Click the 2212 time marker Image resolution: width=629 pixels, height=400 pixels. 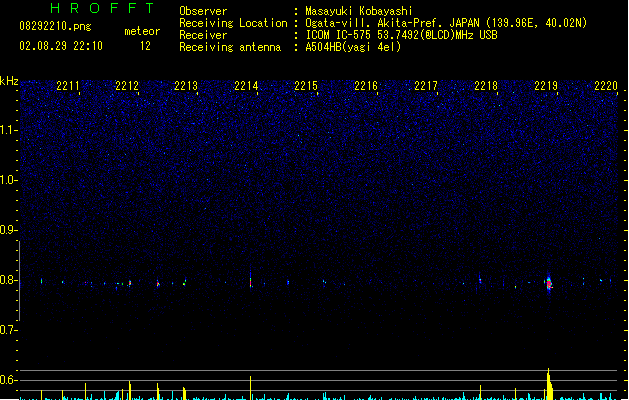pyautogui.click(x=127, y=86)
